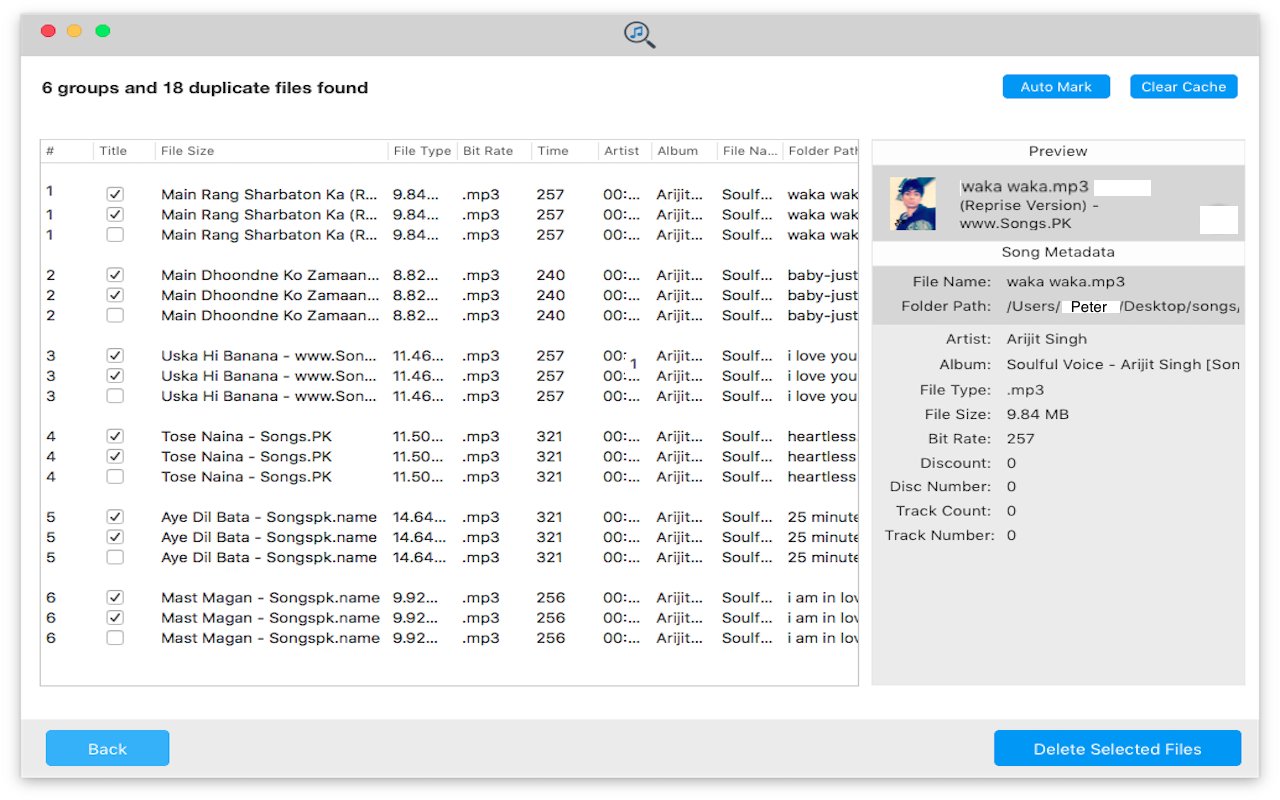Click the Bit Rate value 257 in metadata
This screenshot has height=800, width=1280.
point(1019,438)
